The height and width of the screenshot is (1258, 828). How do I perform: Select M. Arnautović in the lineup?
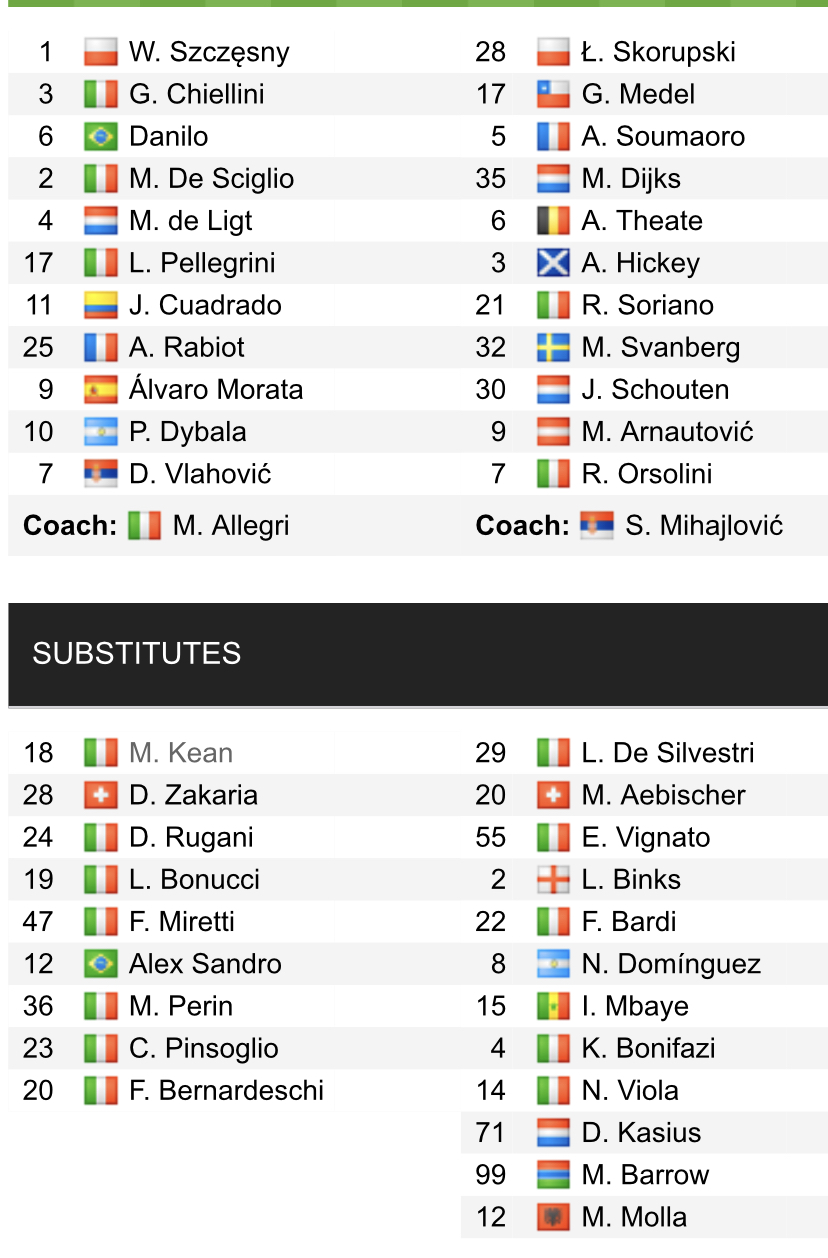pyautogui.click(x=668, y=432)
